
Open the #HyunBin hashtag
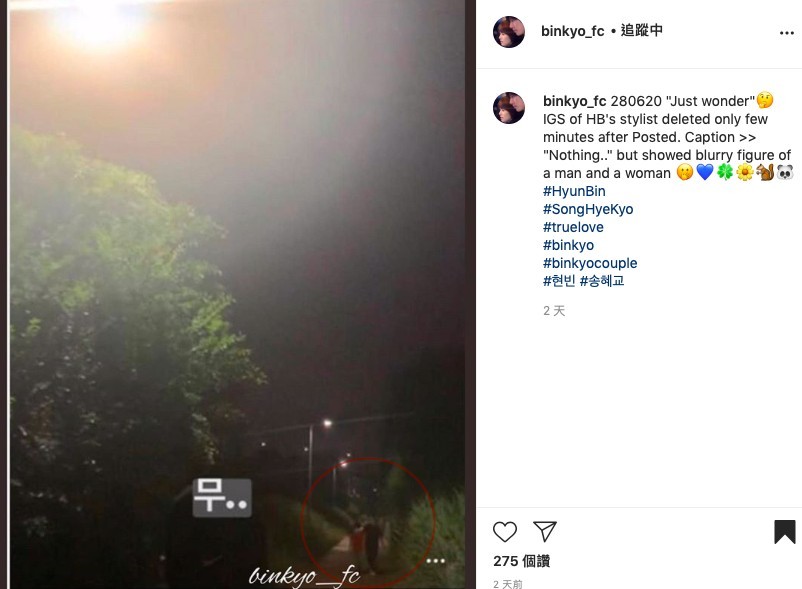(x=574, y=191)
